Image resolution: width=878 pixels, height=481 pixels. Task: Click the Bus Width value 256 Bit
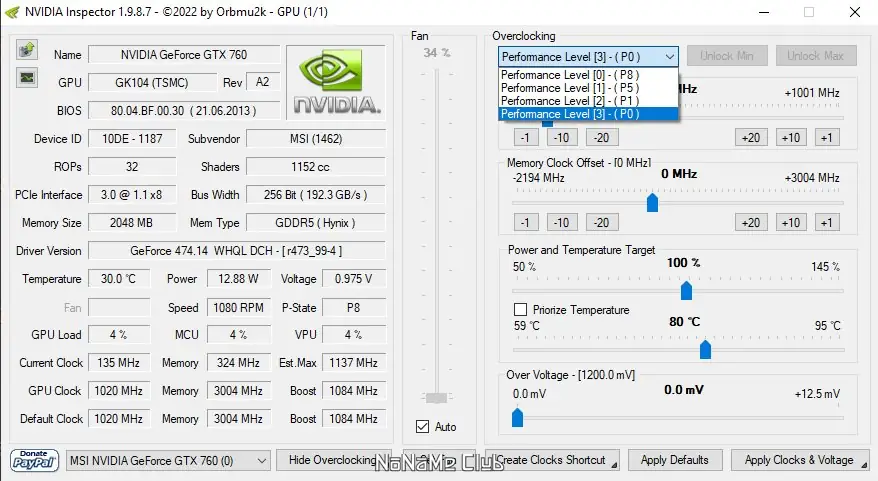click(316, 195)
